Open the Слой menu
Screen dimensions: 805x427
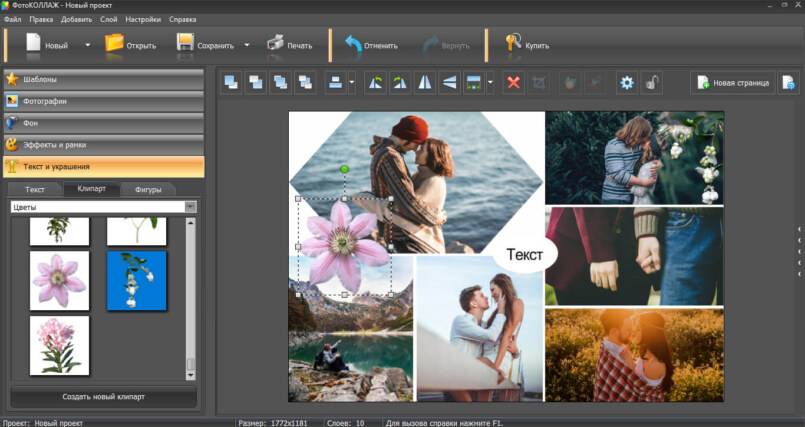pos(108,19)
